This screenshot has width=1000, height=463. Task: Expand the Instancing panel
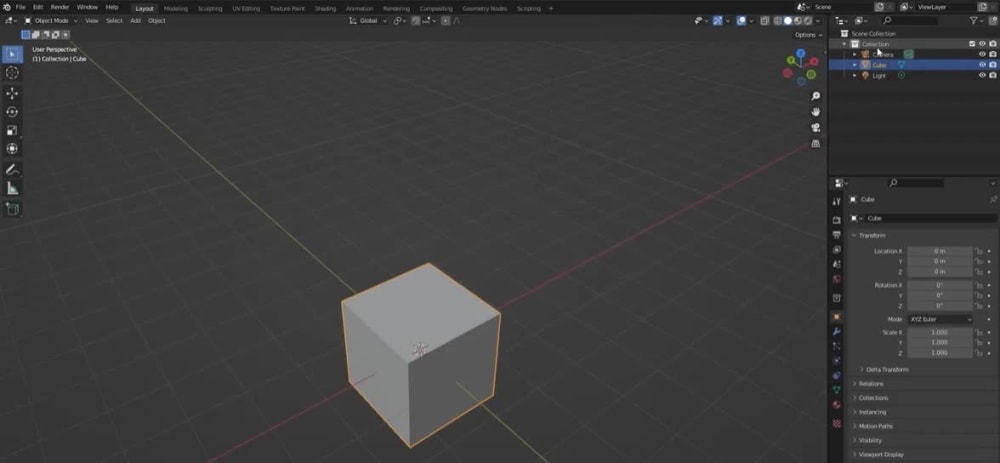coord(872,412)
